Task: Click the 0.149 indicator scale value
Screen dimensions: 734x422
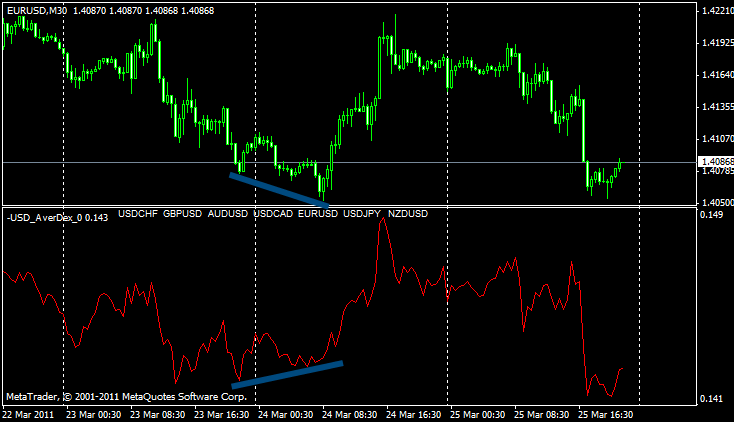Action: pyautogui.click(x=710, y=214)
